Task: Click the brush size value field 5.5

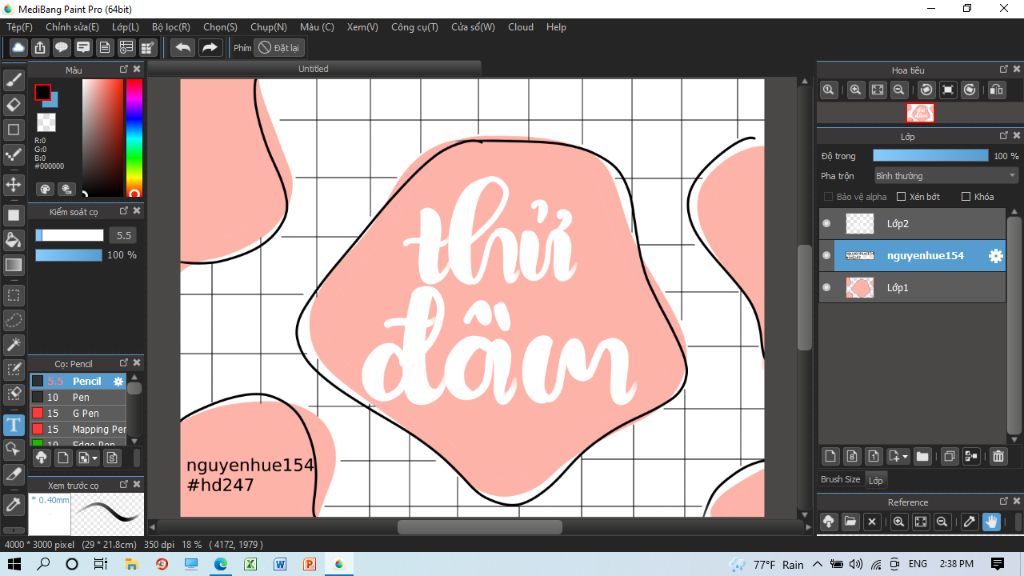Action: pos(124,235)
